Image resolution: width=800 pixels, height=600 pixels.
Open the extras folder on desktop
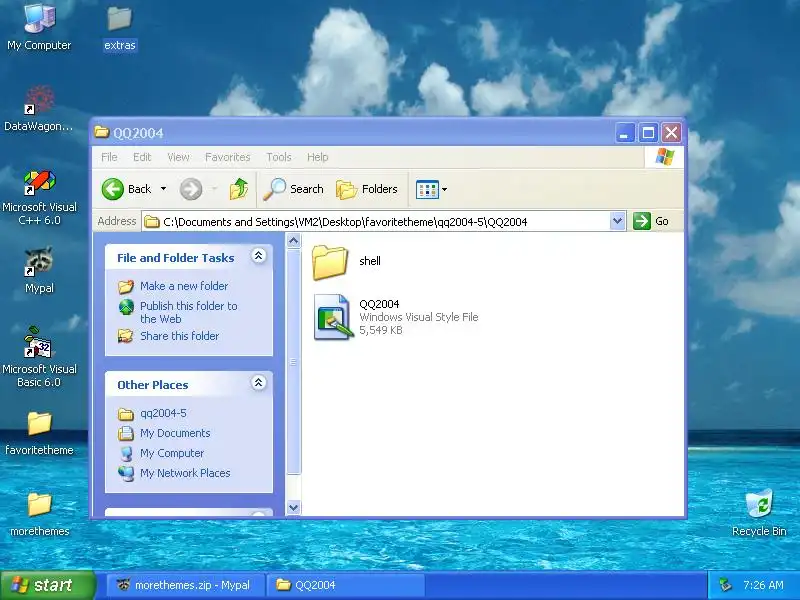click(120, 28)
